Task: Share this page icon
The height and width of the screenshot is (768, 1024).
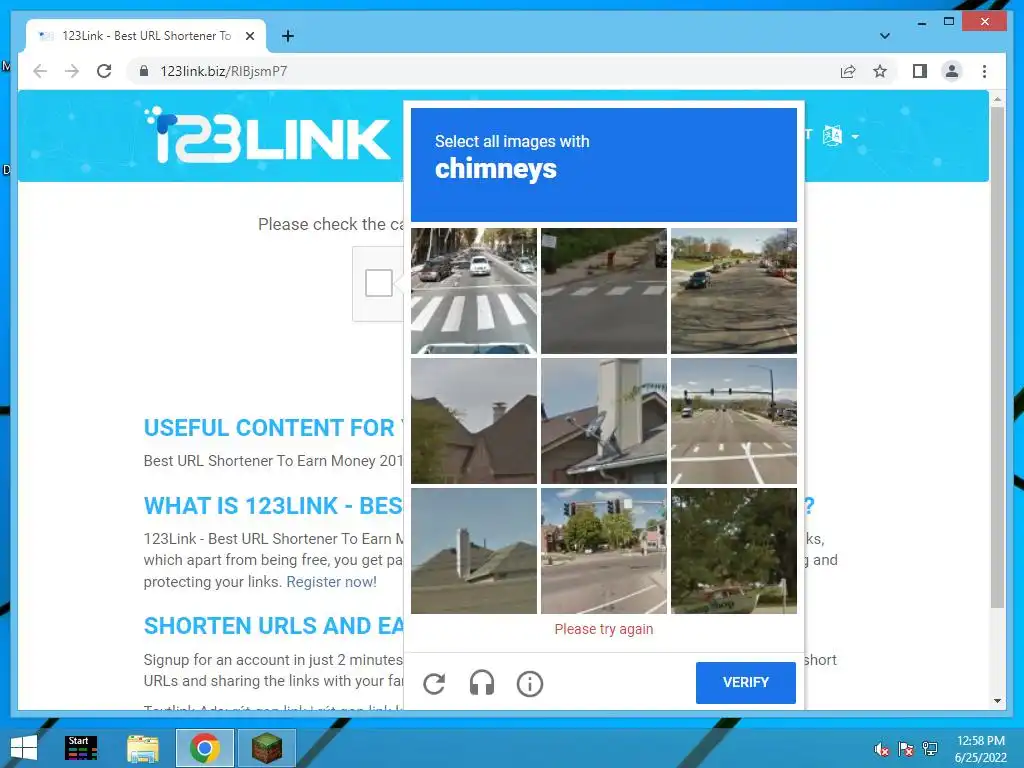Action: [848, 71]
